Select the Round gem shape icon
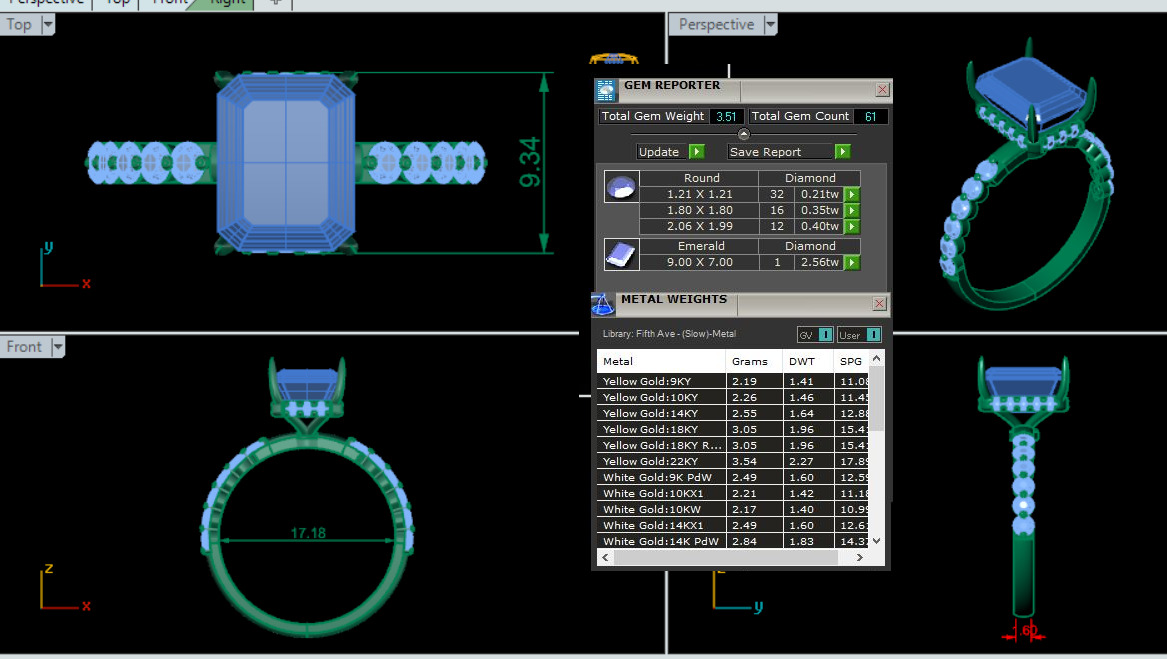 [x=621, y=187]
